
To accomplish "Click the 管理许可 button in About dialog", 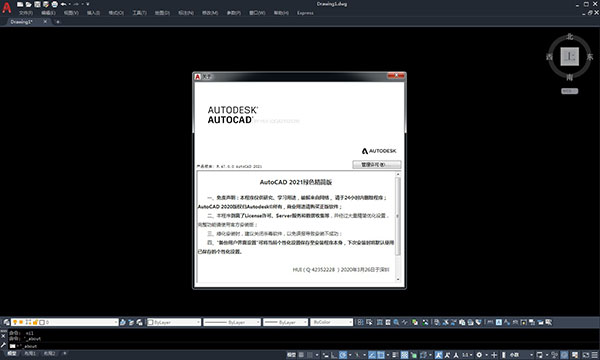I will pyautogui.click(x=377, y=165).
